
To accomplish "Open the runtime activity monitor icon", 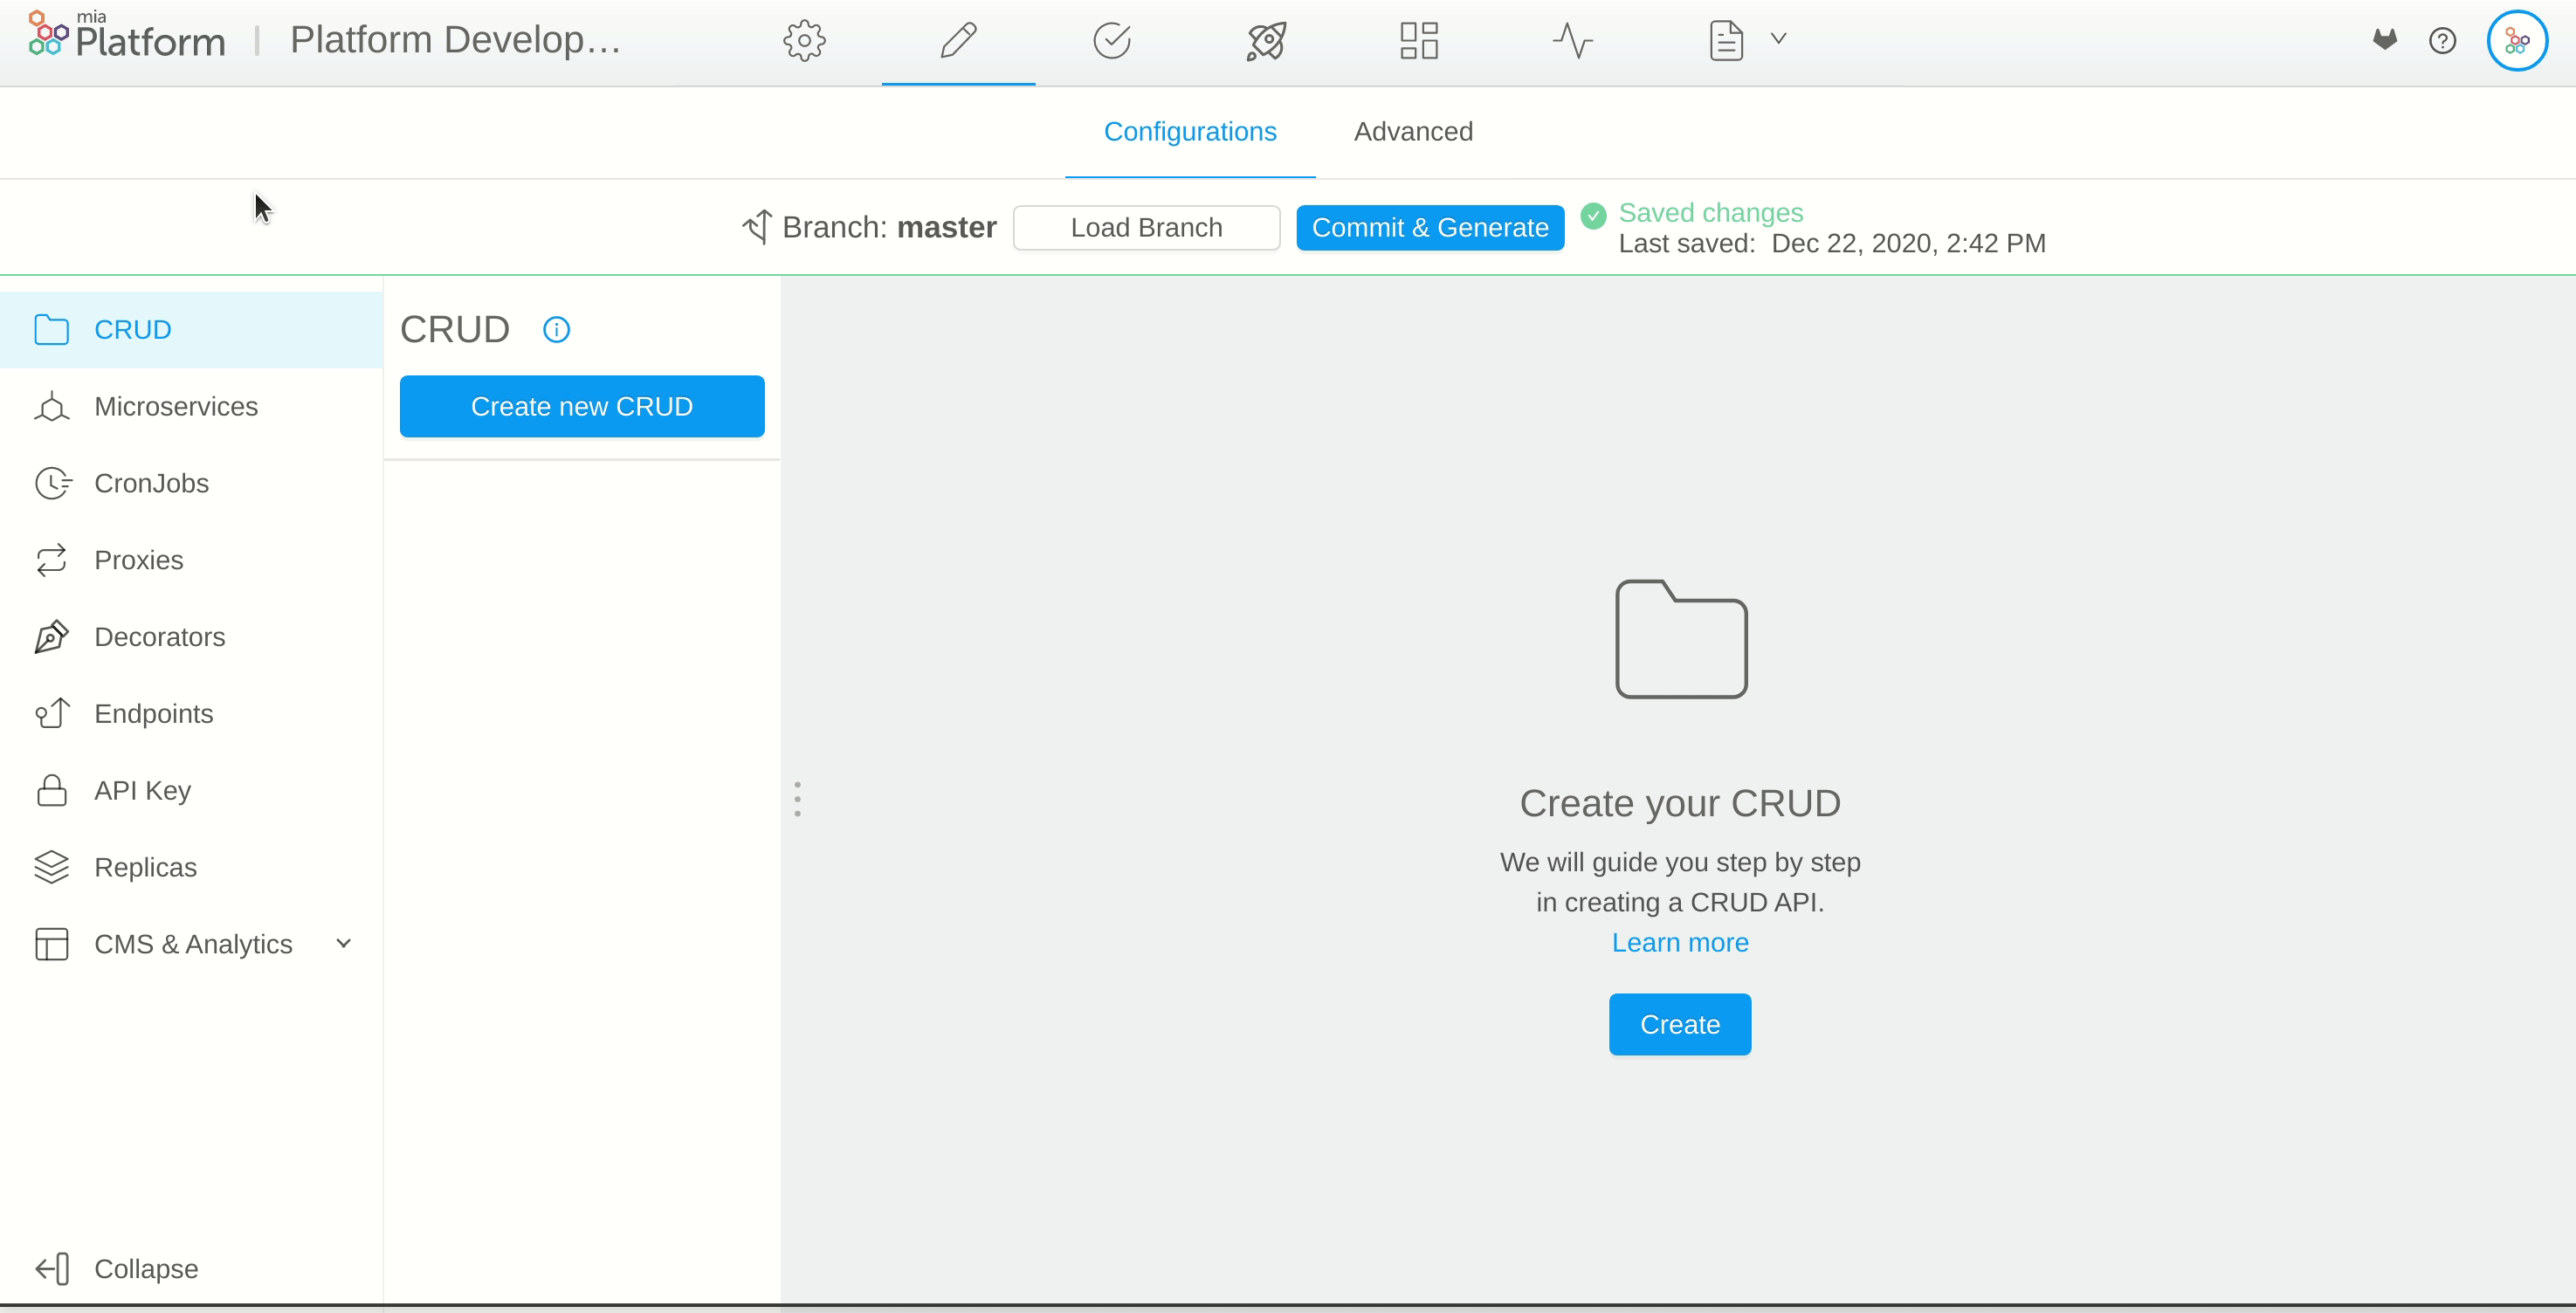I will coord(1572,41).
